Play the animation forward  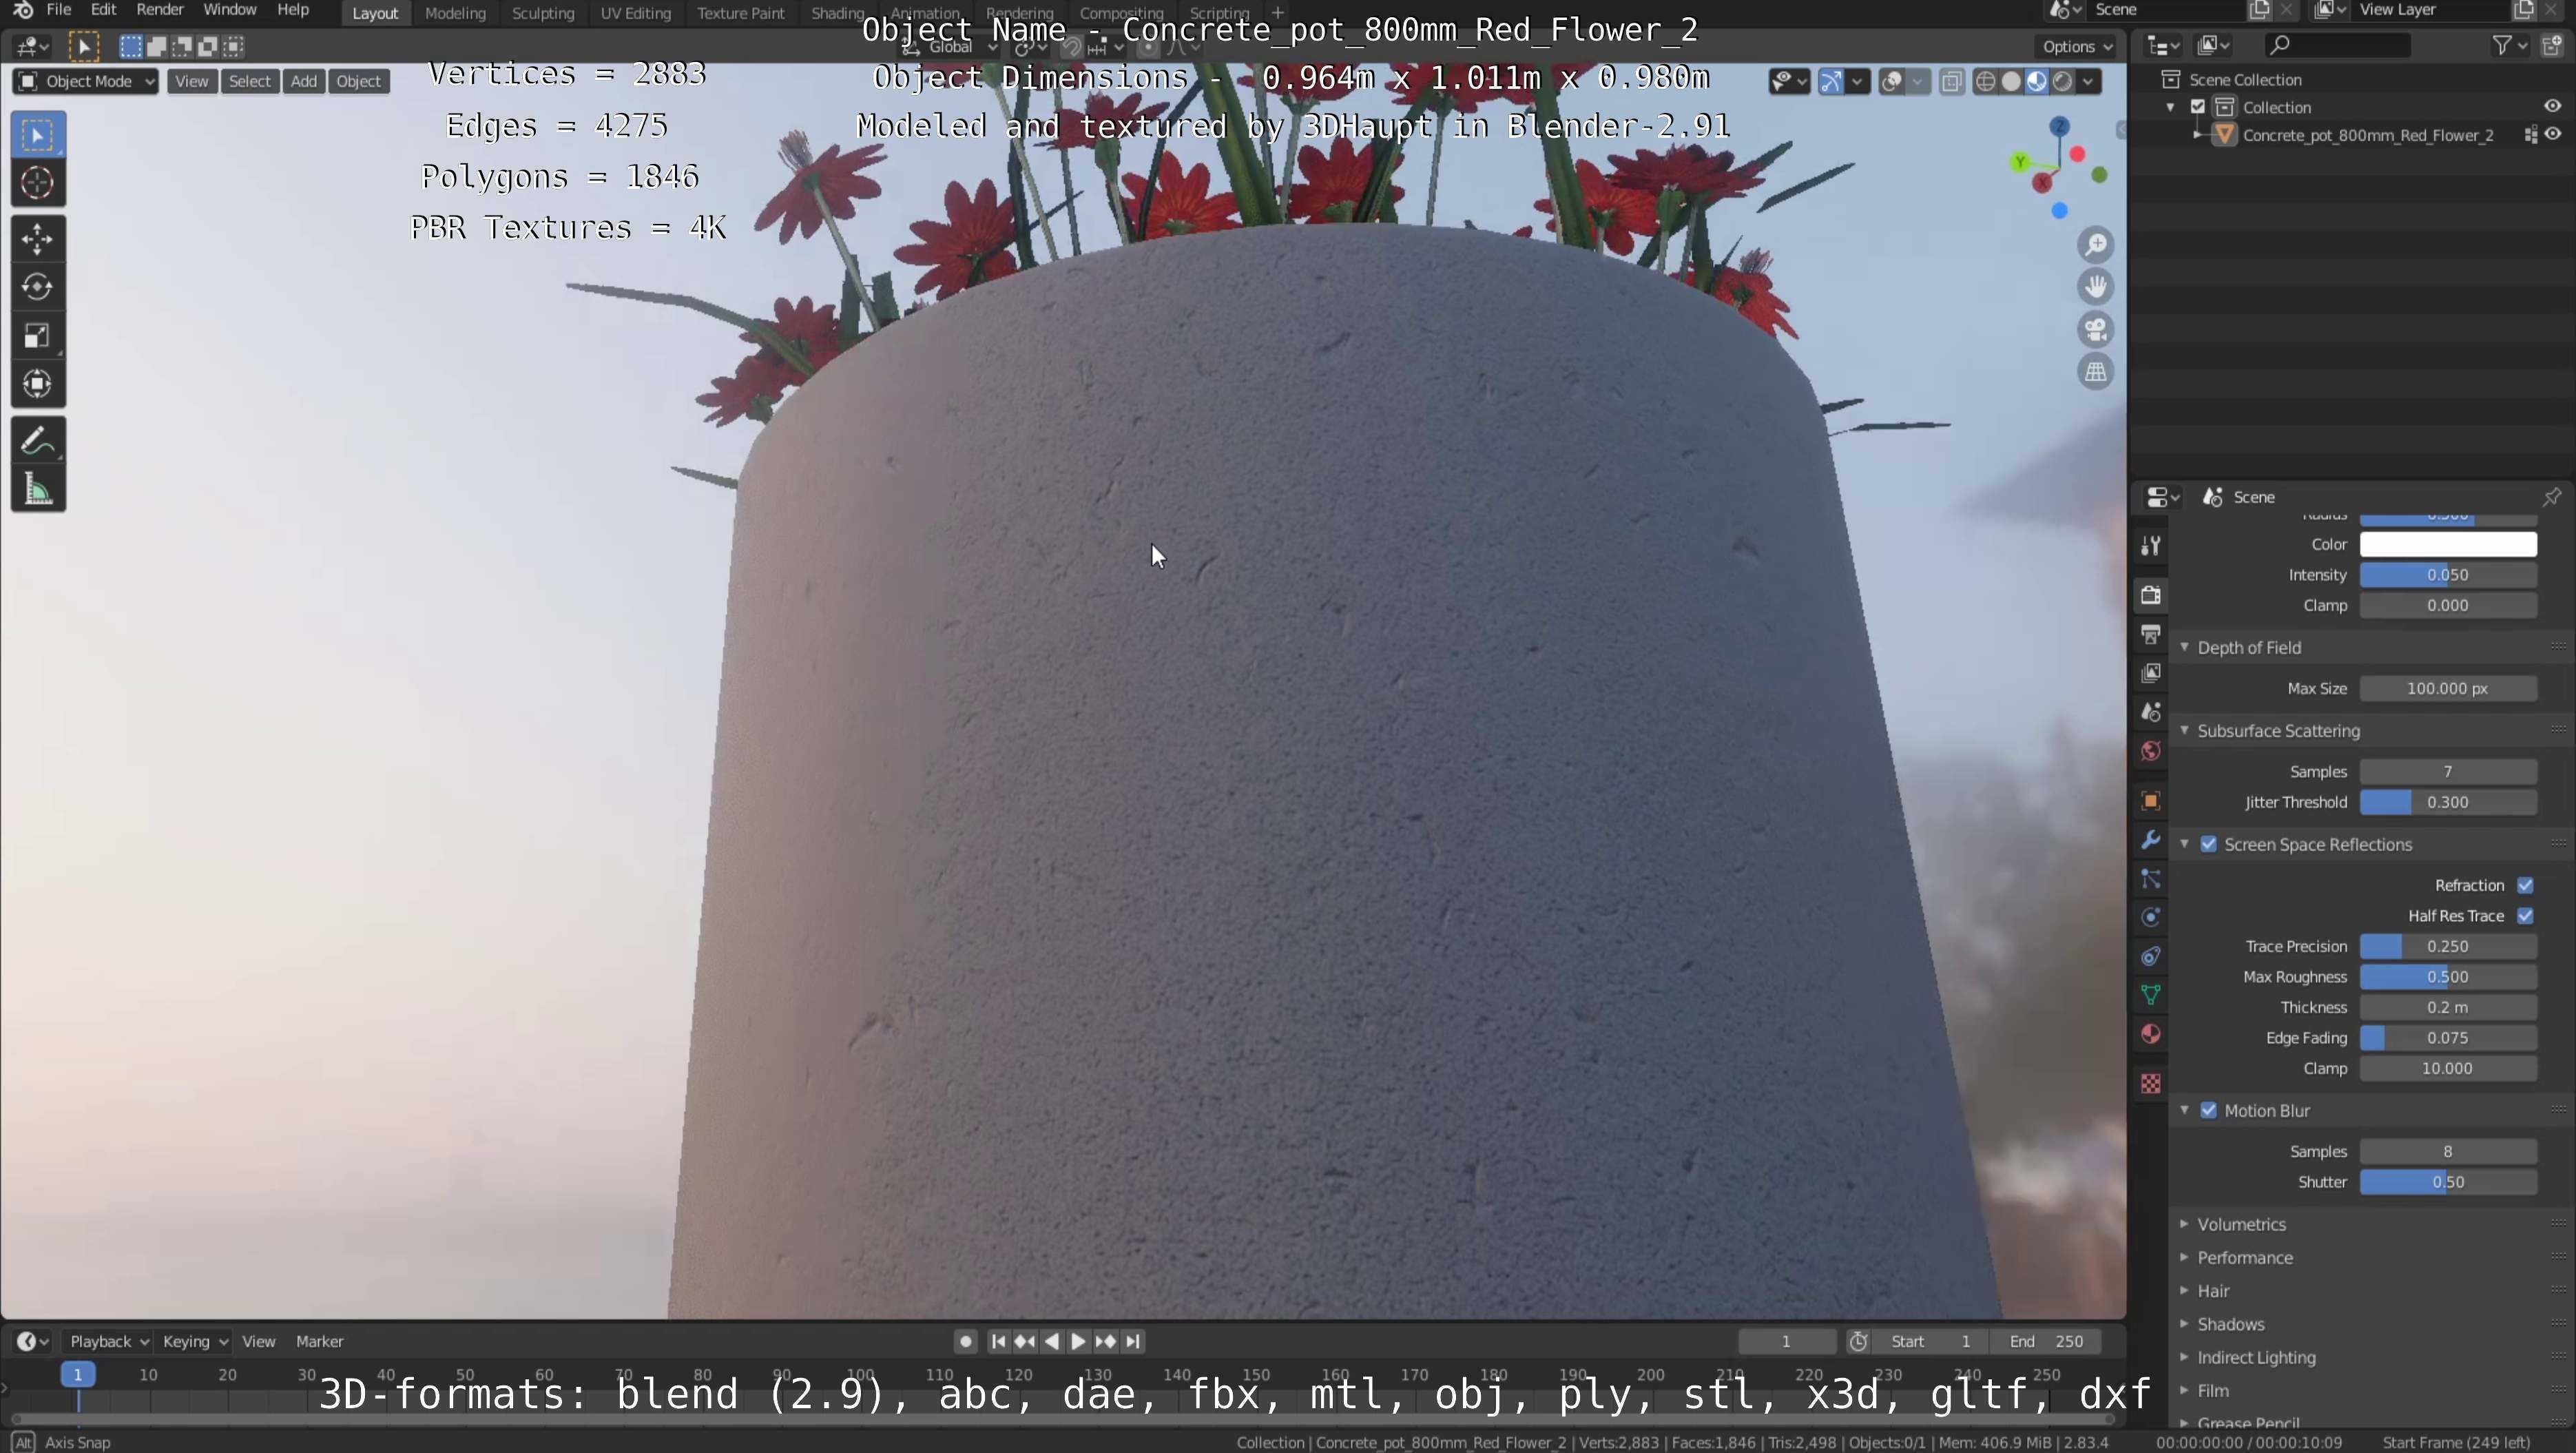1078,1341
